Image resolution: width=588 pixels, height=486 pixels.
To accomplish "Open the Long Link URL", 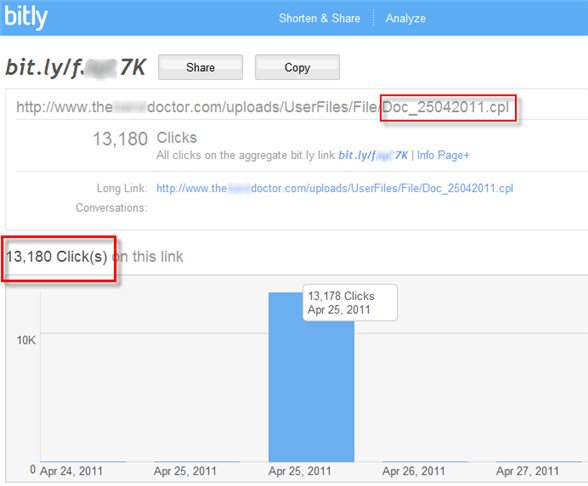I will tap(334, 188).
